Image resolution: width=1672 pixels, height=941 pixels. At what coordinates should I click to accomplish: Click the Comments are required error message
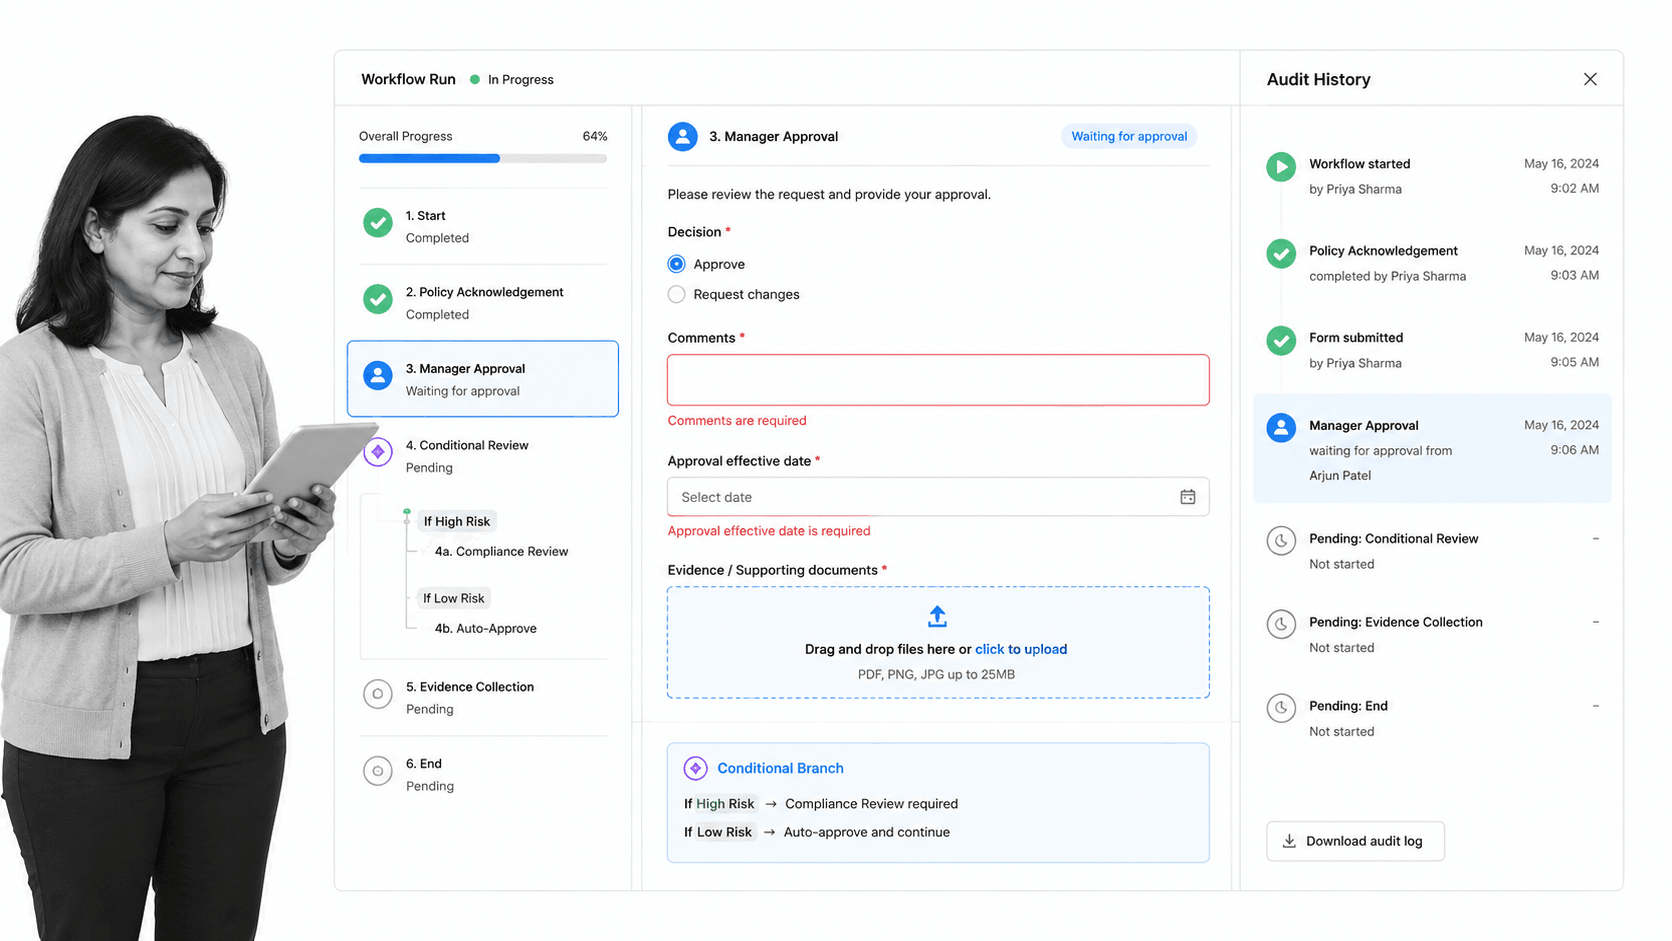pyautogui.click(x=737, y=421)
